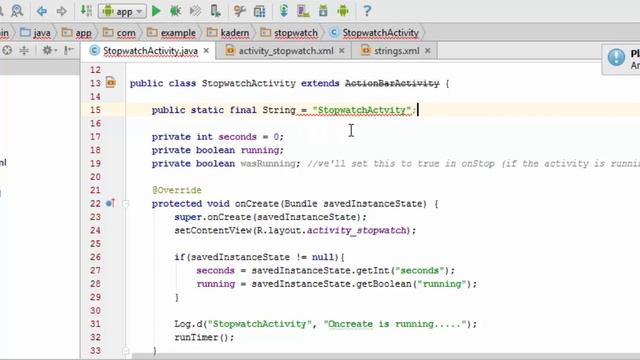Attach debugger to Android process
The width and height of the screenshot is (640, 360).
[x=215, y=11]
